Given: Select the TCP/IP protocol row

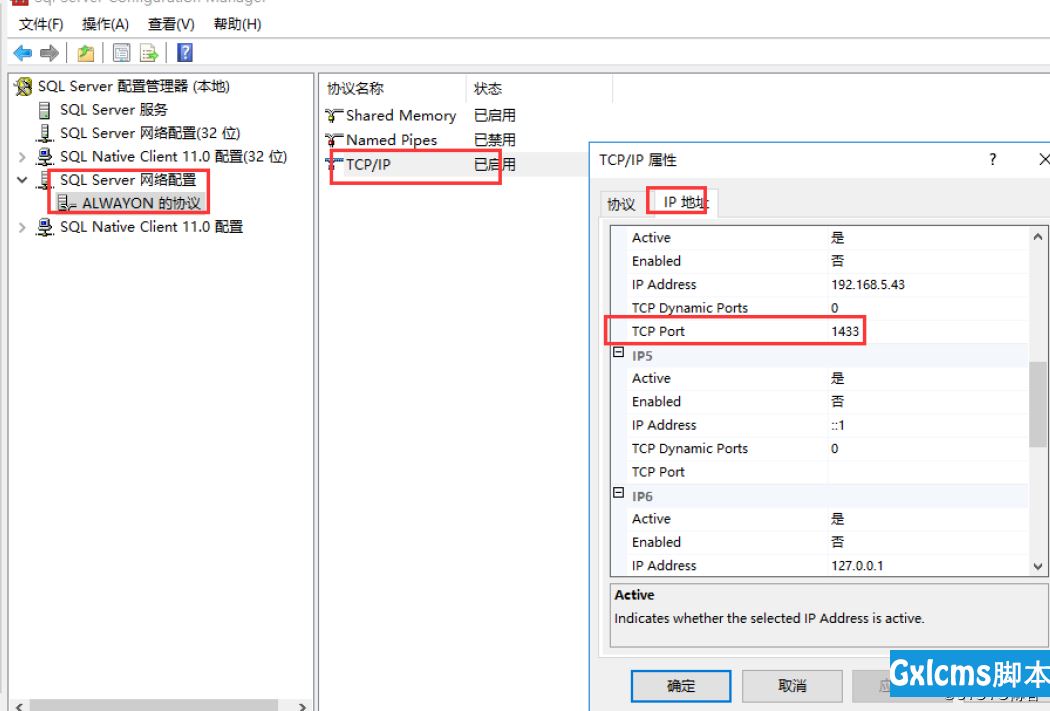Looking at the screenshot, I should pyautogui.click(x=457, y=164).
